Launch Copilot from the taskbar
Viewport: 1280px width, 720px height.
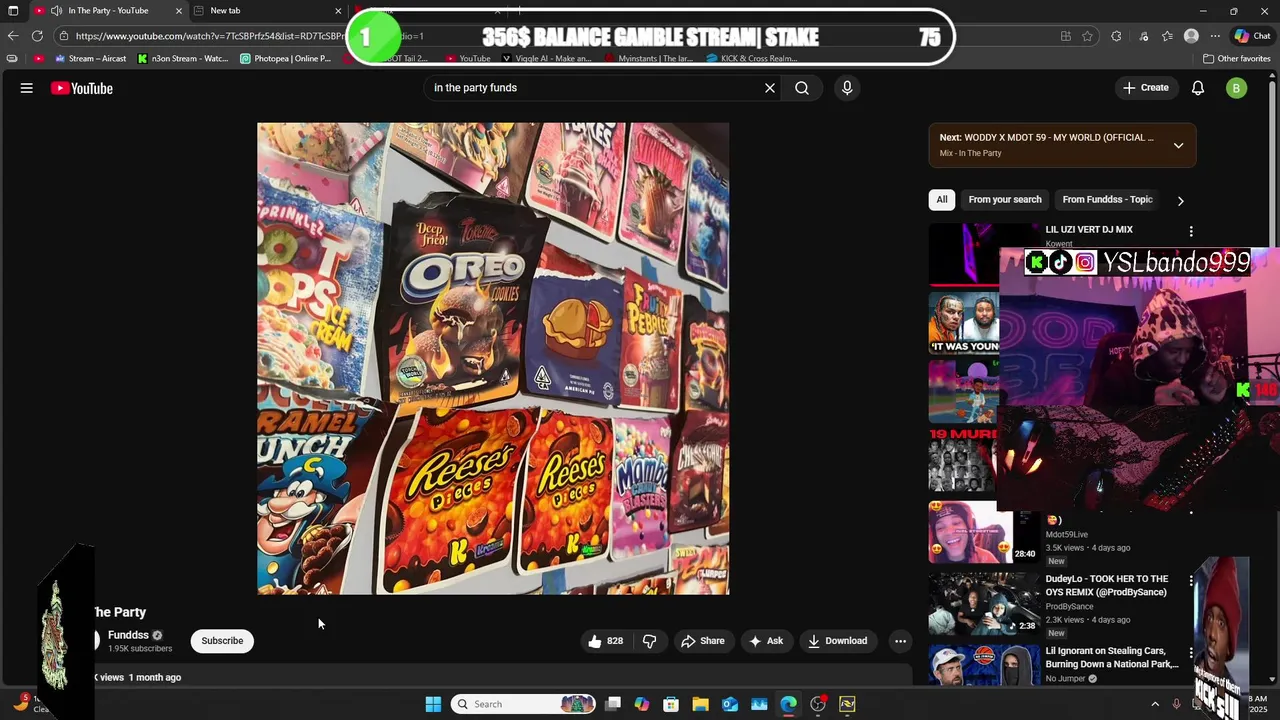[x=642, y=704]
